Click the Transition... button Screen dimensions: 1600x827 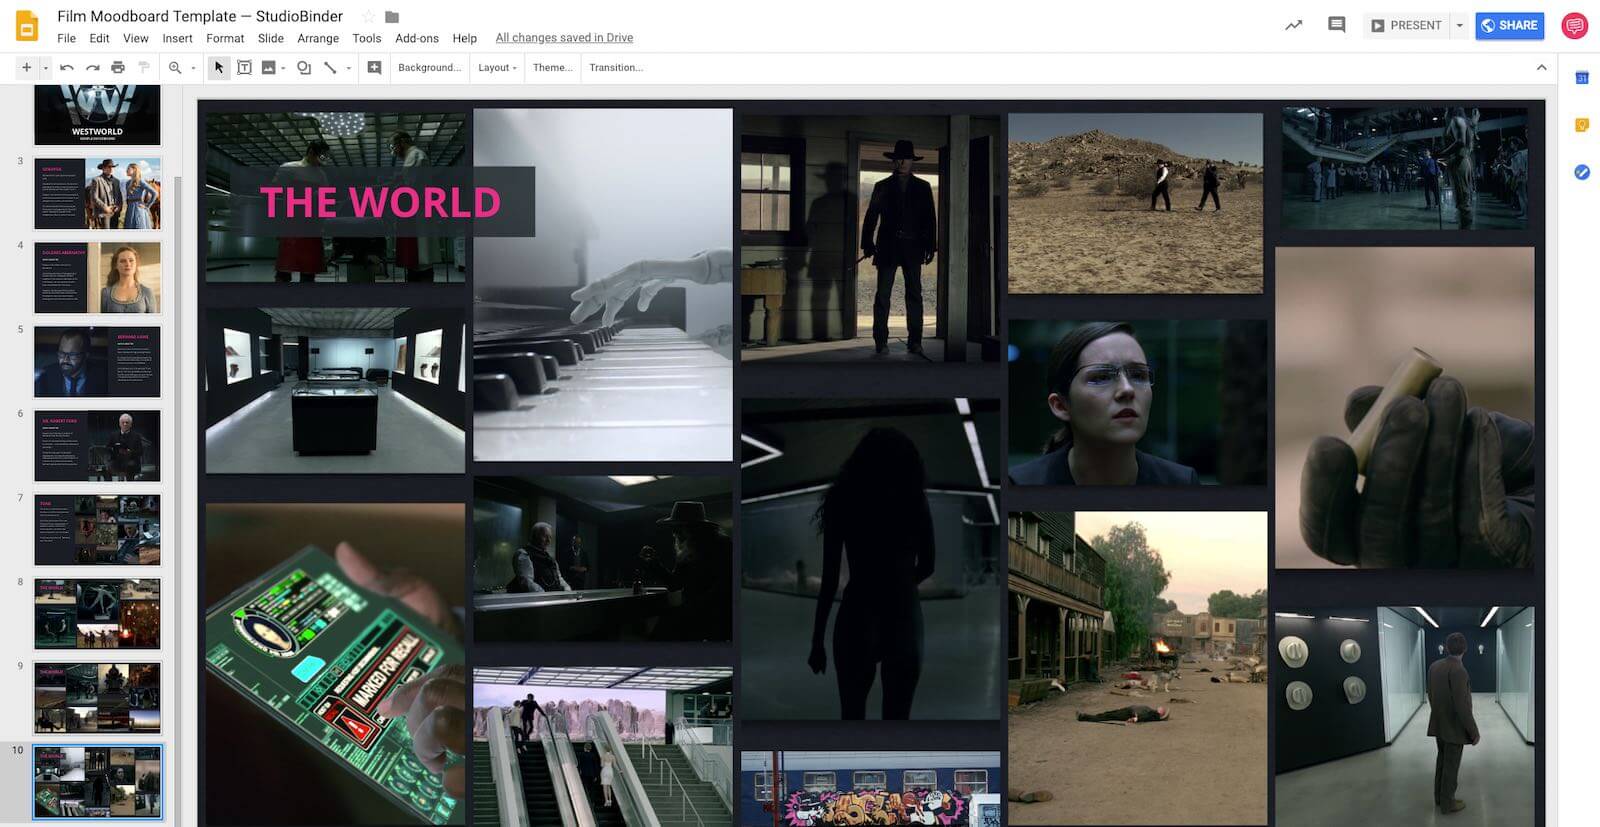click(x=616, y=67)
